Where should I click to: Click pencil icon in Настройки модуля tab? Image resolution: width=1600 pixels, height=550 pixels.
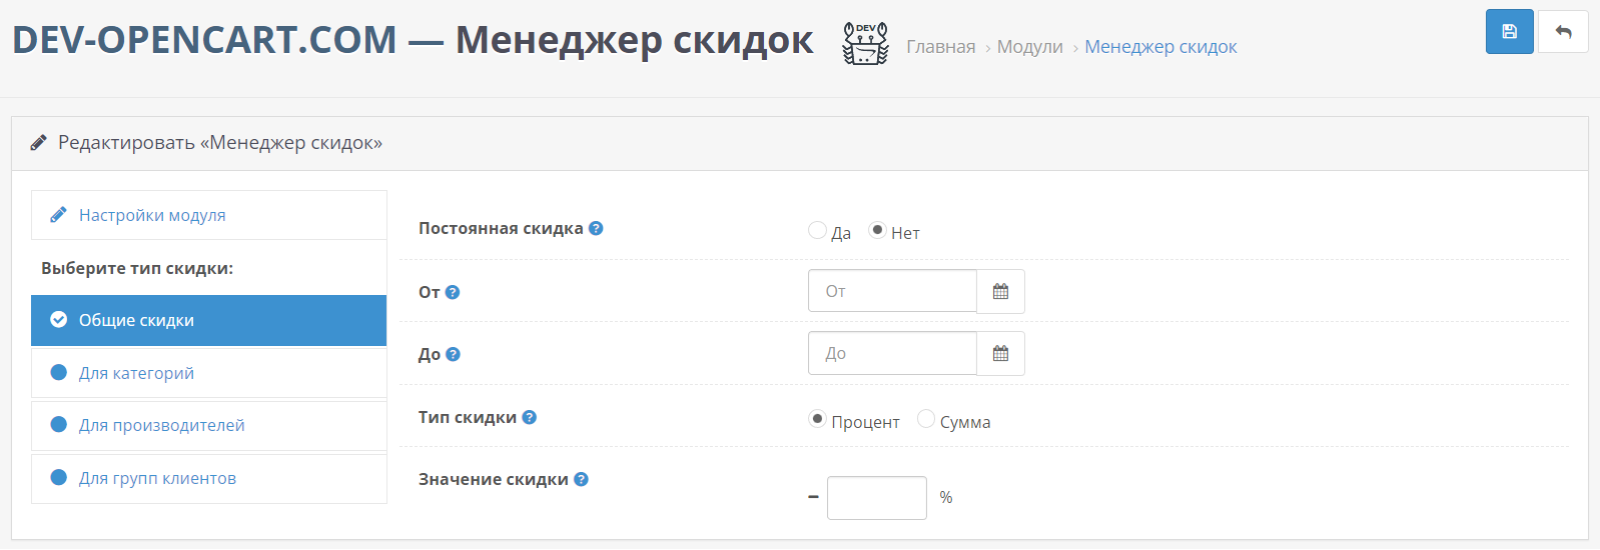coord(59,215)
